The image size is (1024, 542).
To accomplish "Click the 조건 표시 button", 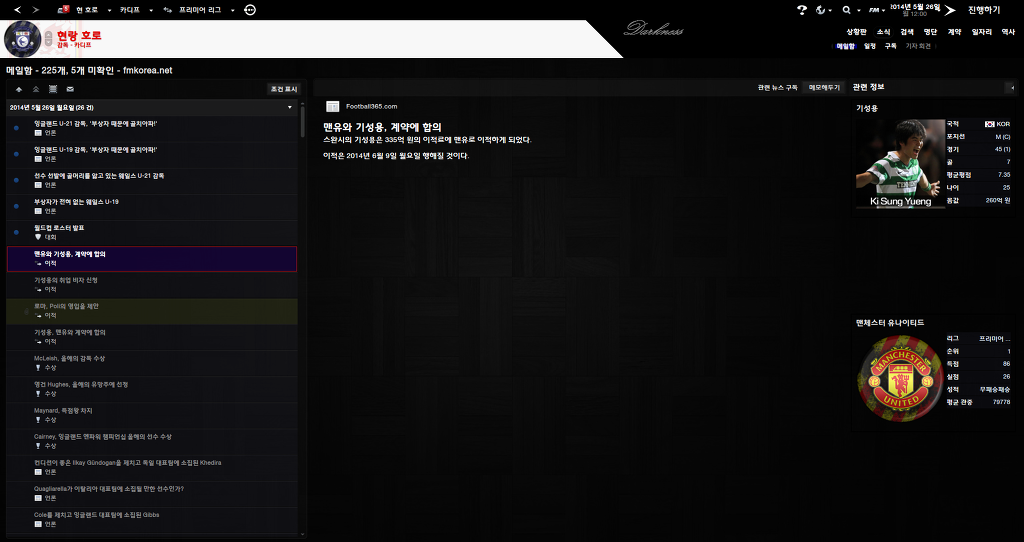I will [x=283, y=89].
